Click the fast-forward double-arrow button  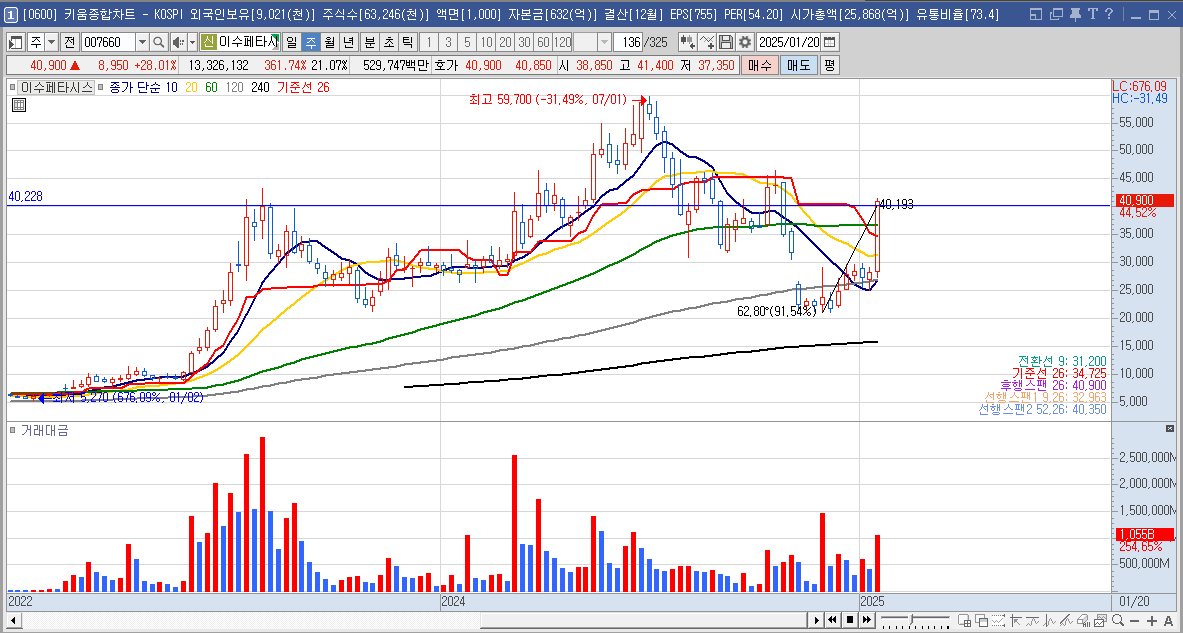(x=866, y=620)
